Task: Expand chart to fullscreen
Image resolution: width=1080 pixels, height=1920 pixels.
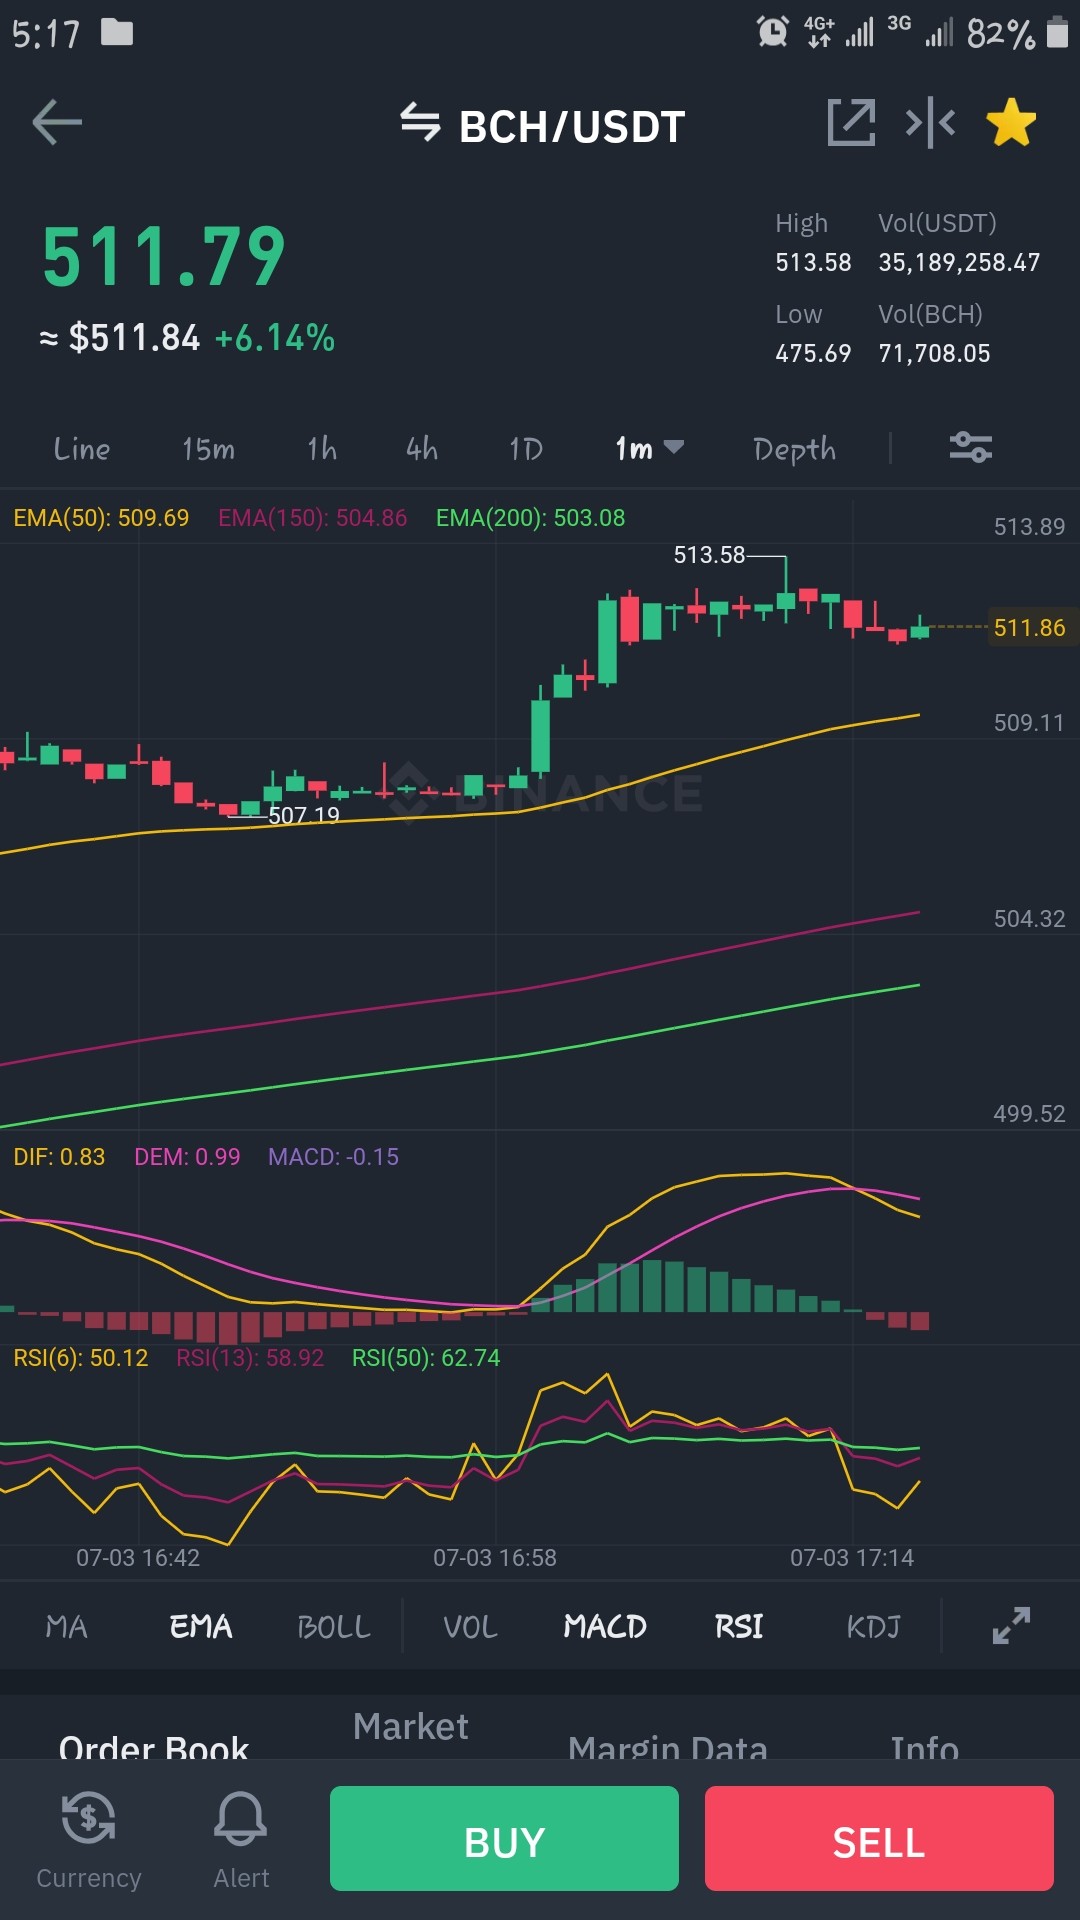Action: pos(1011,1625)
